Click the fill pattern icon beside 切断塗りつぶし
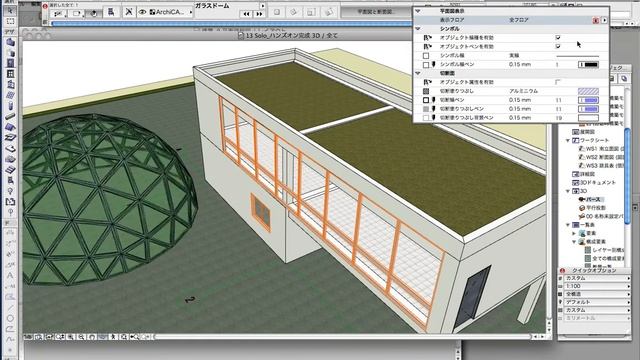This screenshot has width=640, height=360. (x=426, y=91)
